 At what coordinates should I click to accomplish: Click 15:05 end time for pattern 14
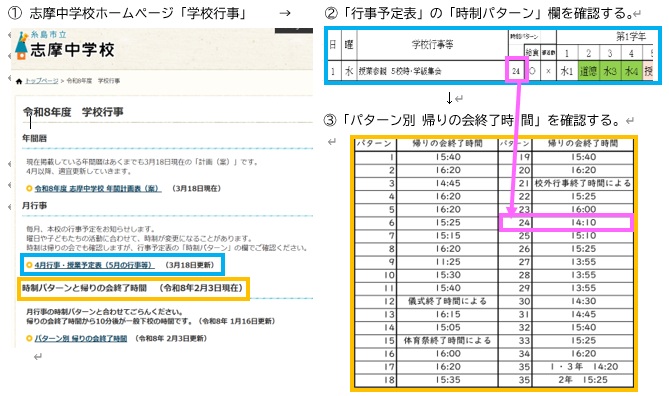click(448, 327)
